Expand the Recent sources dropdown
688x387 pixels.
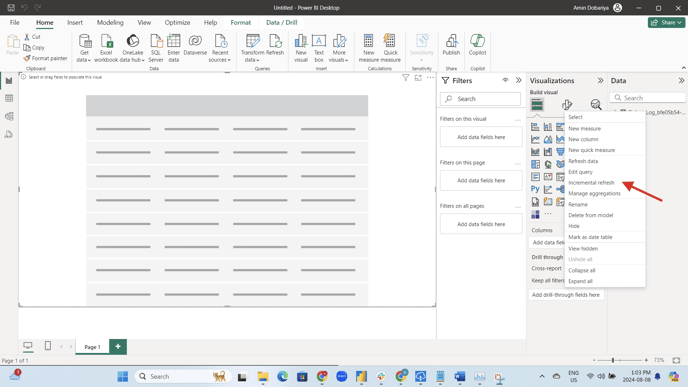220,48
